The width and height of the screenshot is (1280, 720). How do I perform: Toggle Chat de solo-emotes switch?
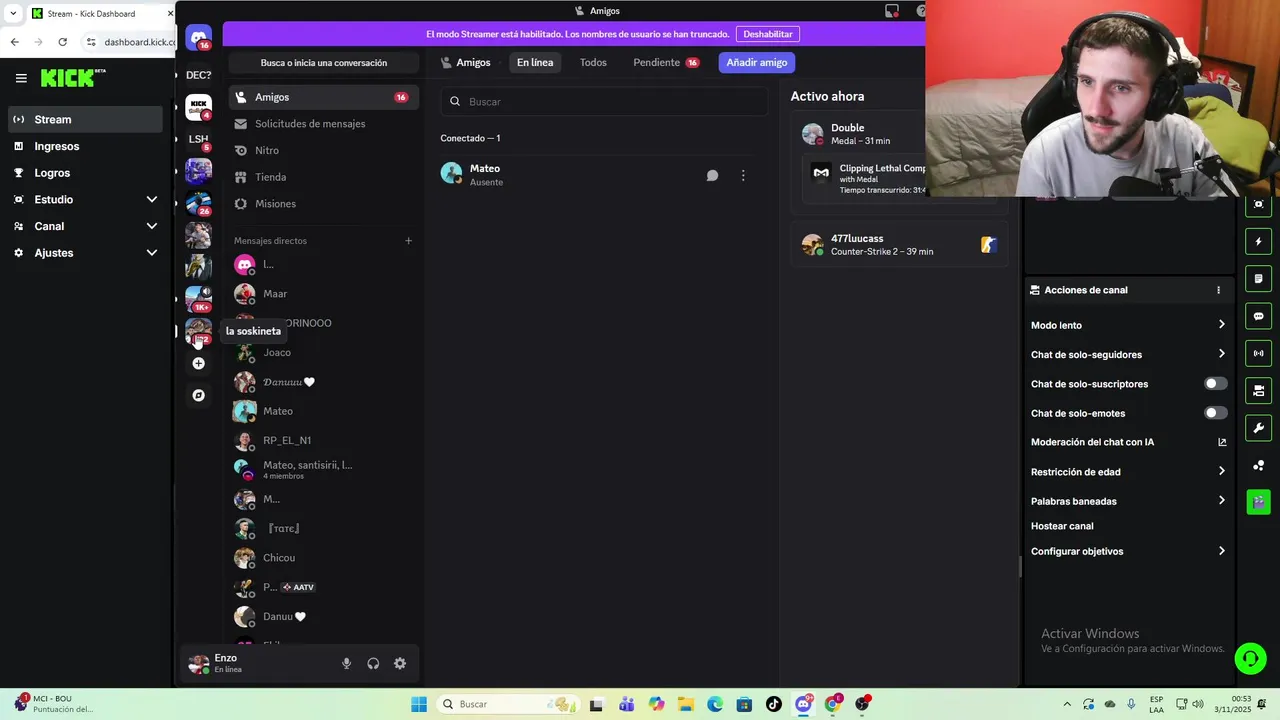[x=1215, y=413]
